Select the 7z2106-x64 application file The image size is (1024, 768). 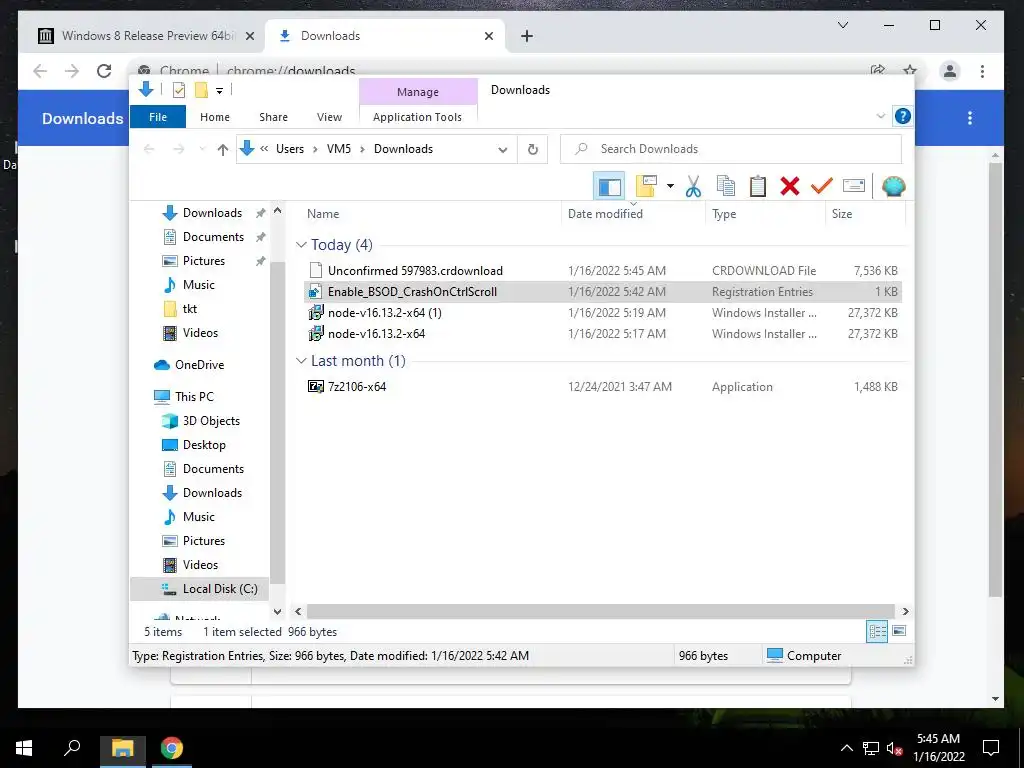click(x=603, y=387)
